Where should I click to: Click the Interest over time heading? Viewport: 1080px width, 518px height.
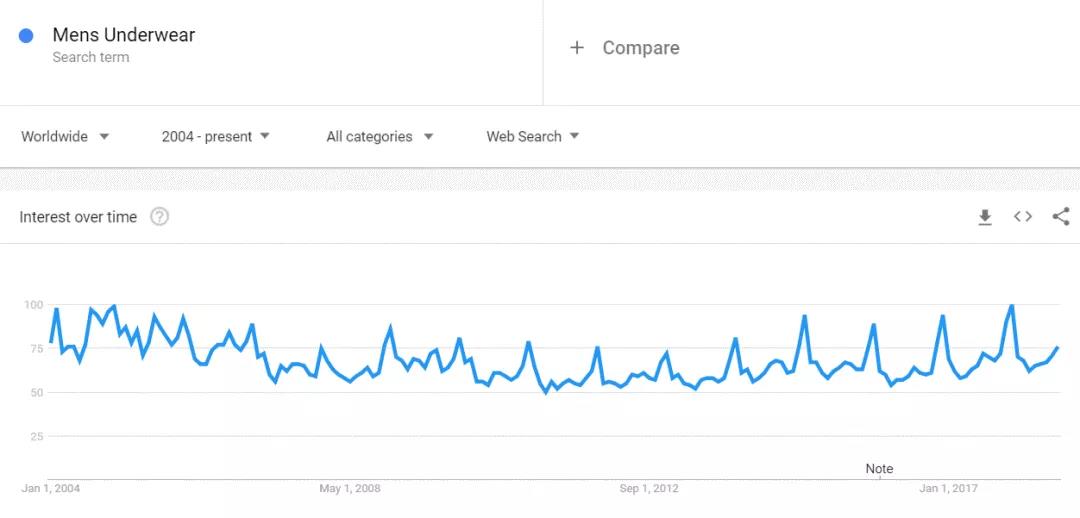pos(78,217)
